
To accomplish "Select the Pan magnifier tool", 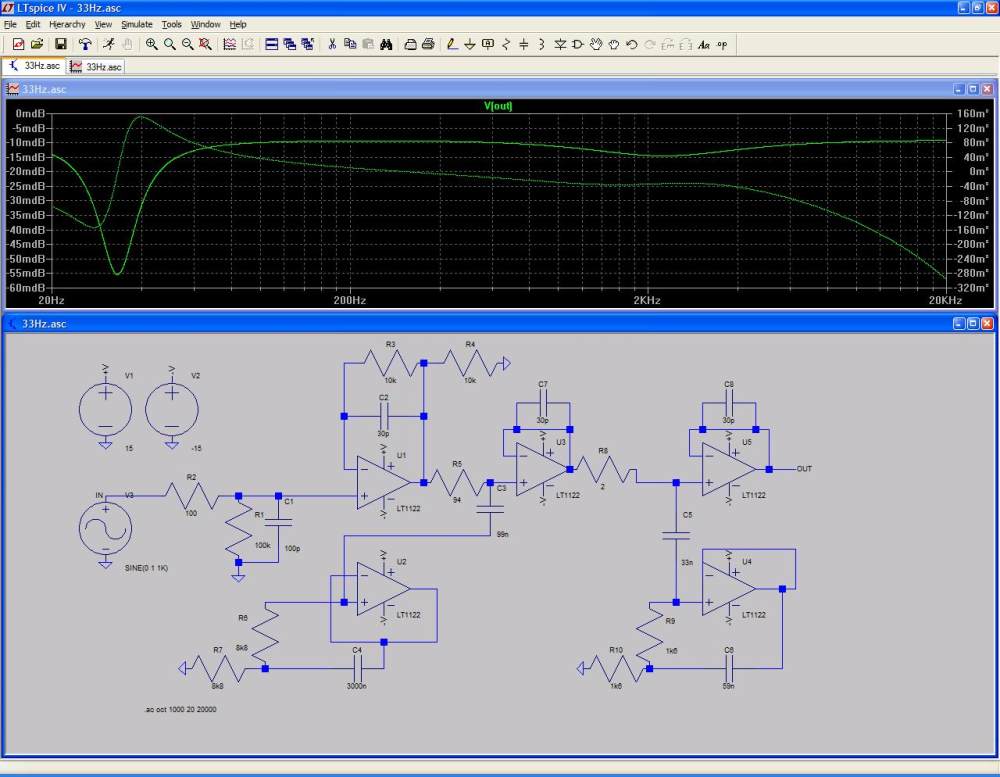I will pyautogui.click(x=170, y=44).
